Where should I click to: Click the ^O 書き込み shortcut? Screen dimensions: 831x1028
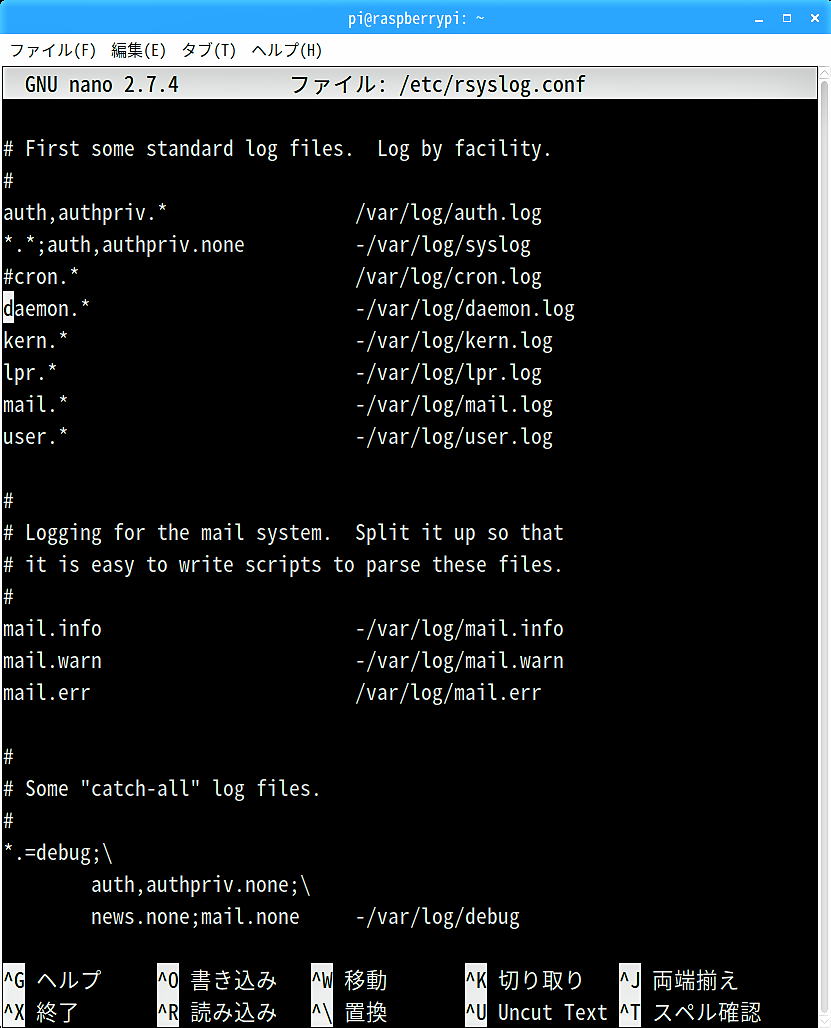[217, 980]
